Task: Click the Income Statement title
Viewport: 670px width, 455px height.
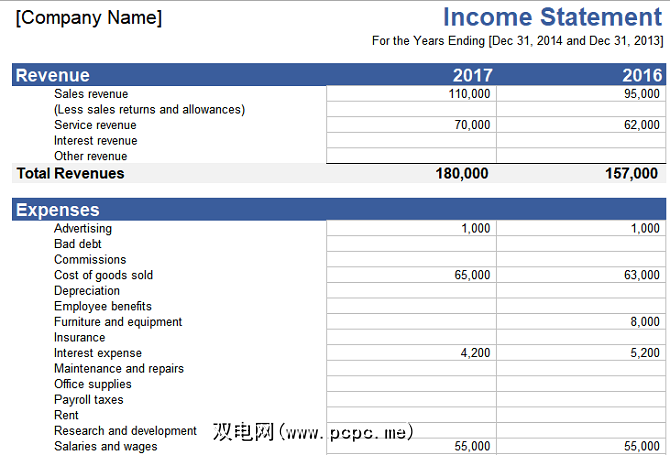Action: click(x=552, y=17)
